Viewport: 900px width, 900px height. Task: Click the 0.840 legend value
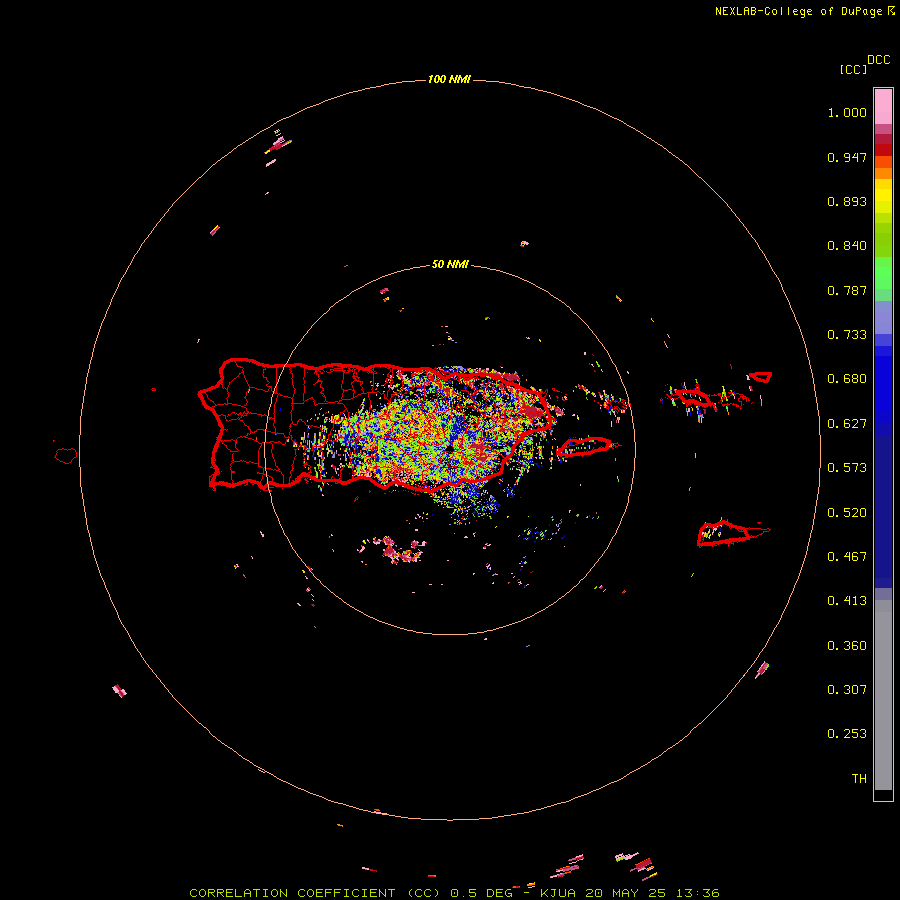coord(847,246)
